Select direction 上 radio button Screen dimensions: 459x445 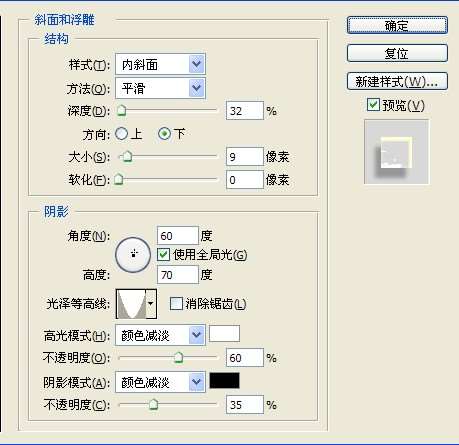[121, 134]
